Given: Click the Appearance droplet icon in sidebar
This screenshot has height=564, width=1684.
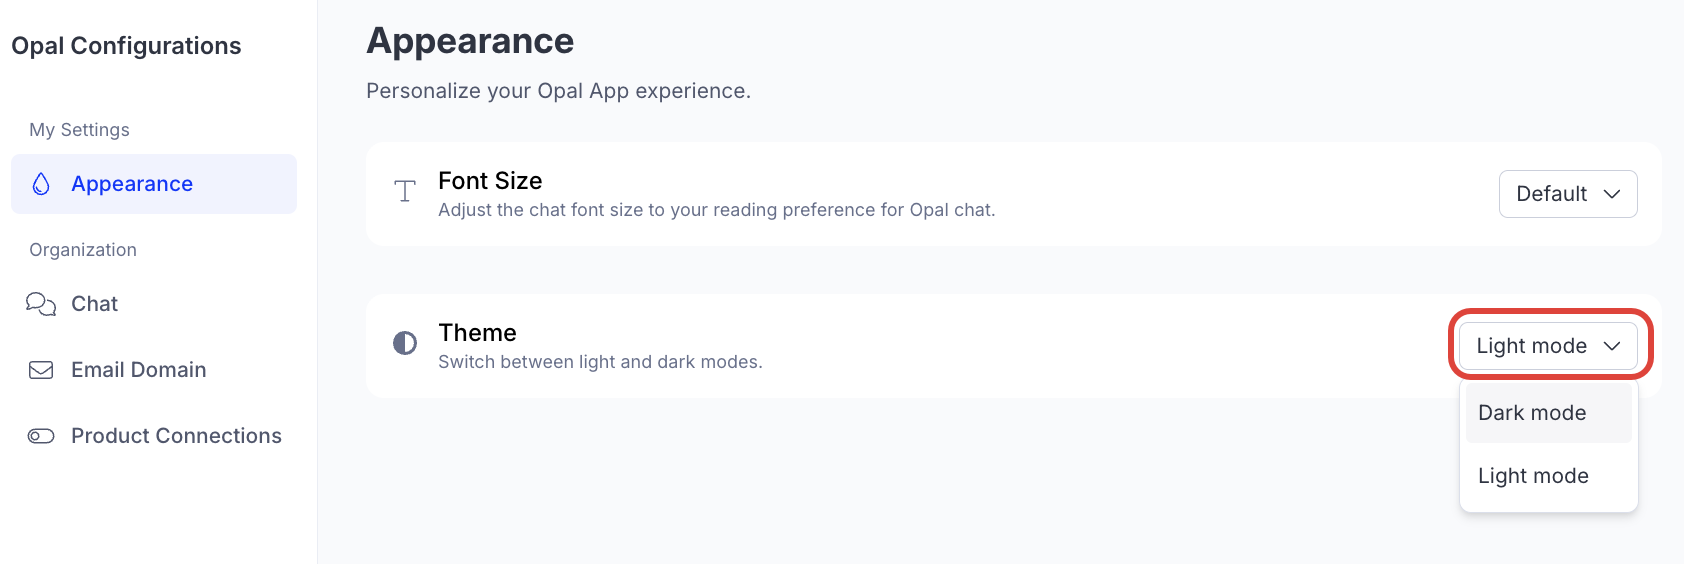Looking at the screenshot, I should (x=41, y=184).
